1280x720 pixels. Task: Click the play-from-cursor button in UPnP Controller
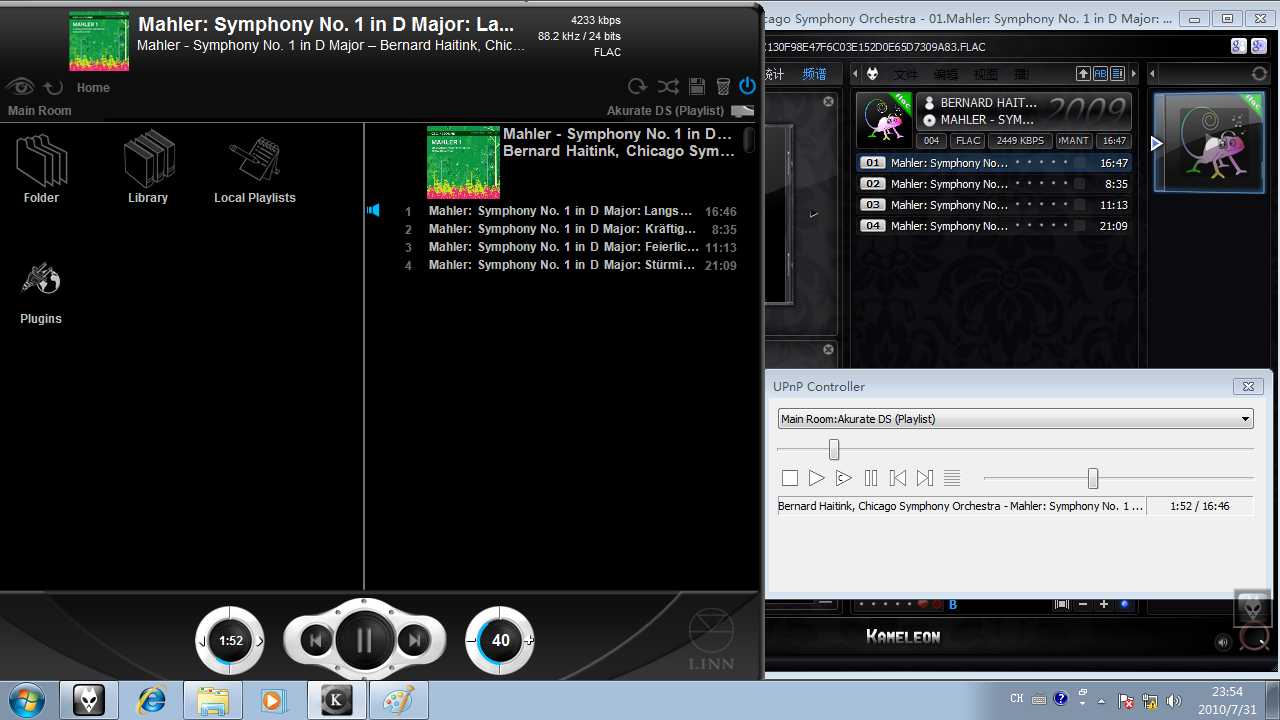click(843, 479)
